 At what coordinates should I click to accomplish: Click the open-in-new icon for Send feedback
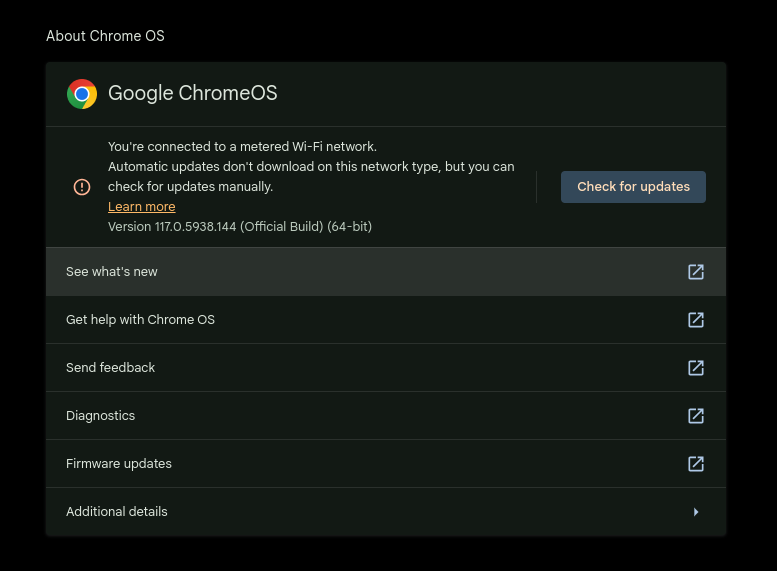coord(696,368)
